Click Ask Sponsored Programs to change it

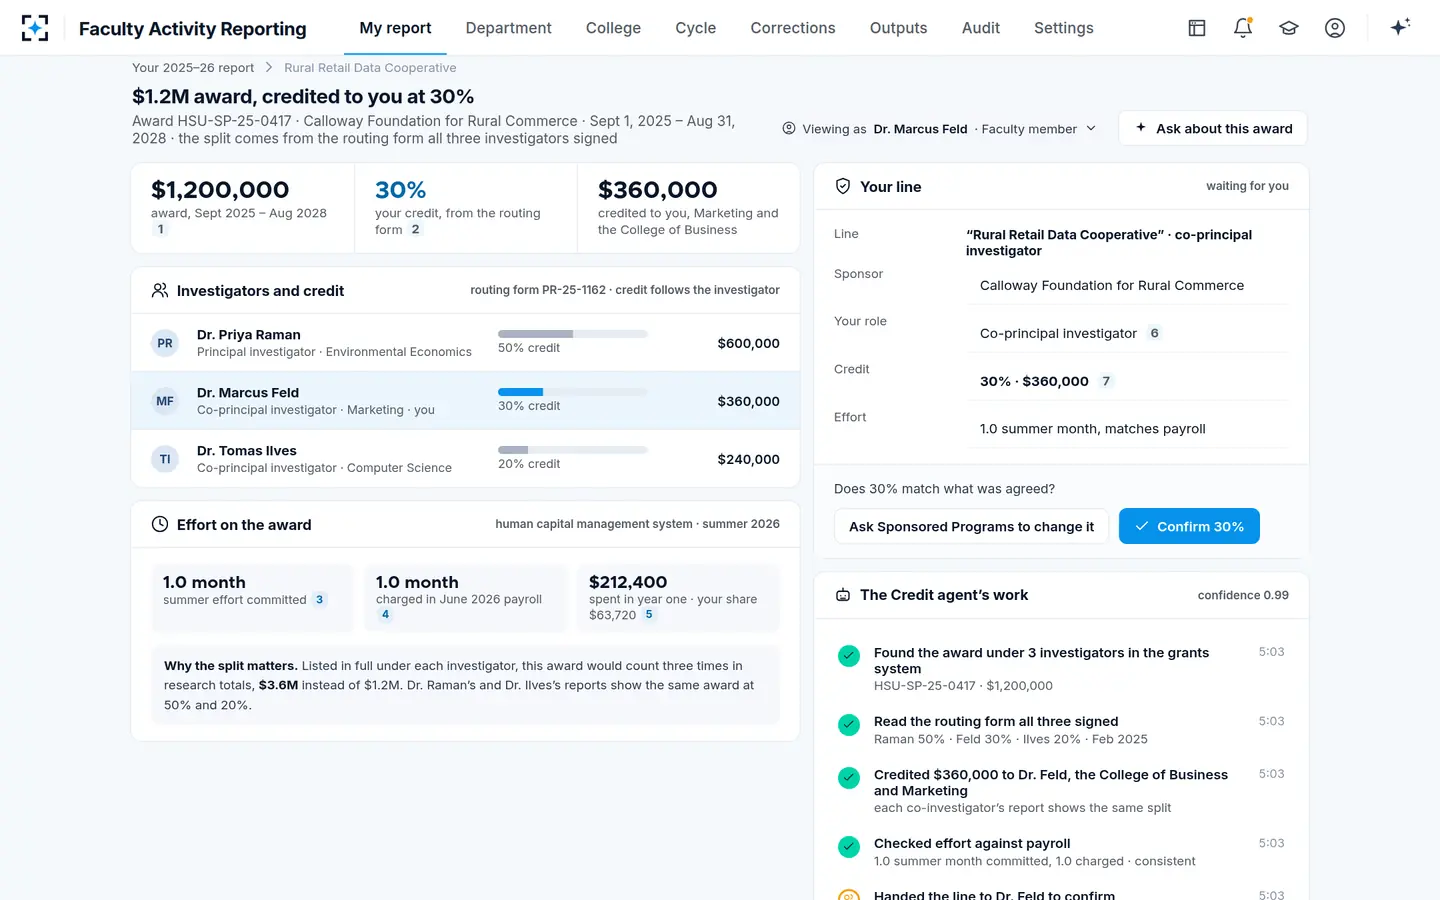click(x=971, y=526)
